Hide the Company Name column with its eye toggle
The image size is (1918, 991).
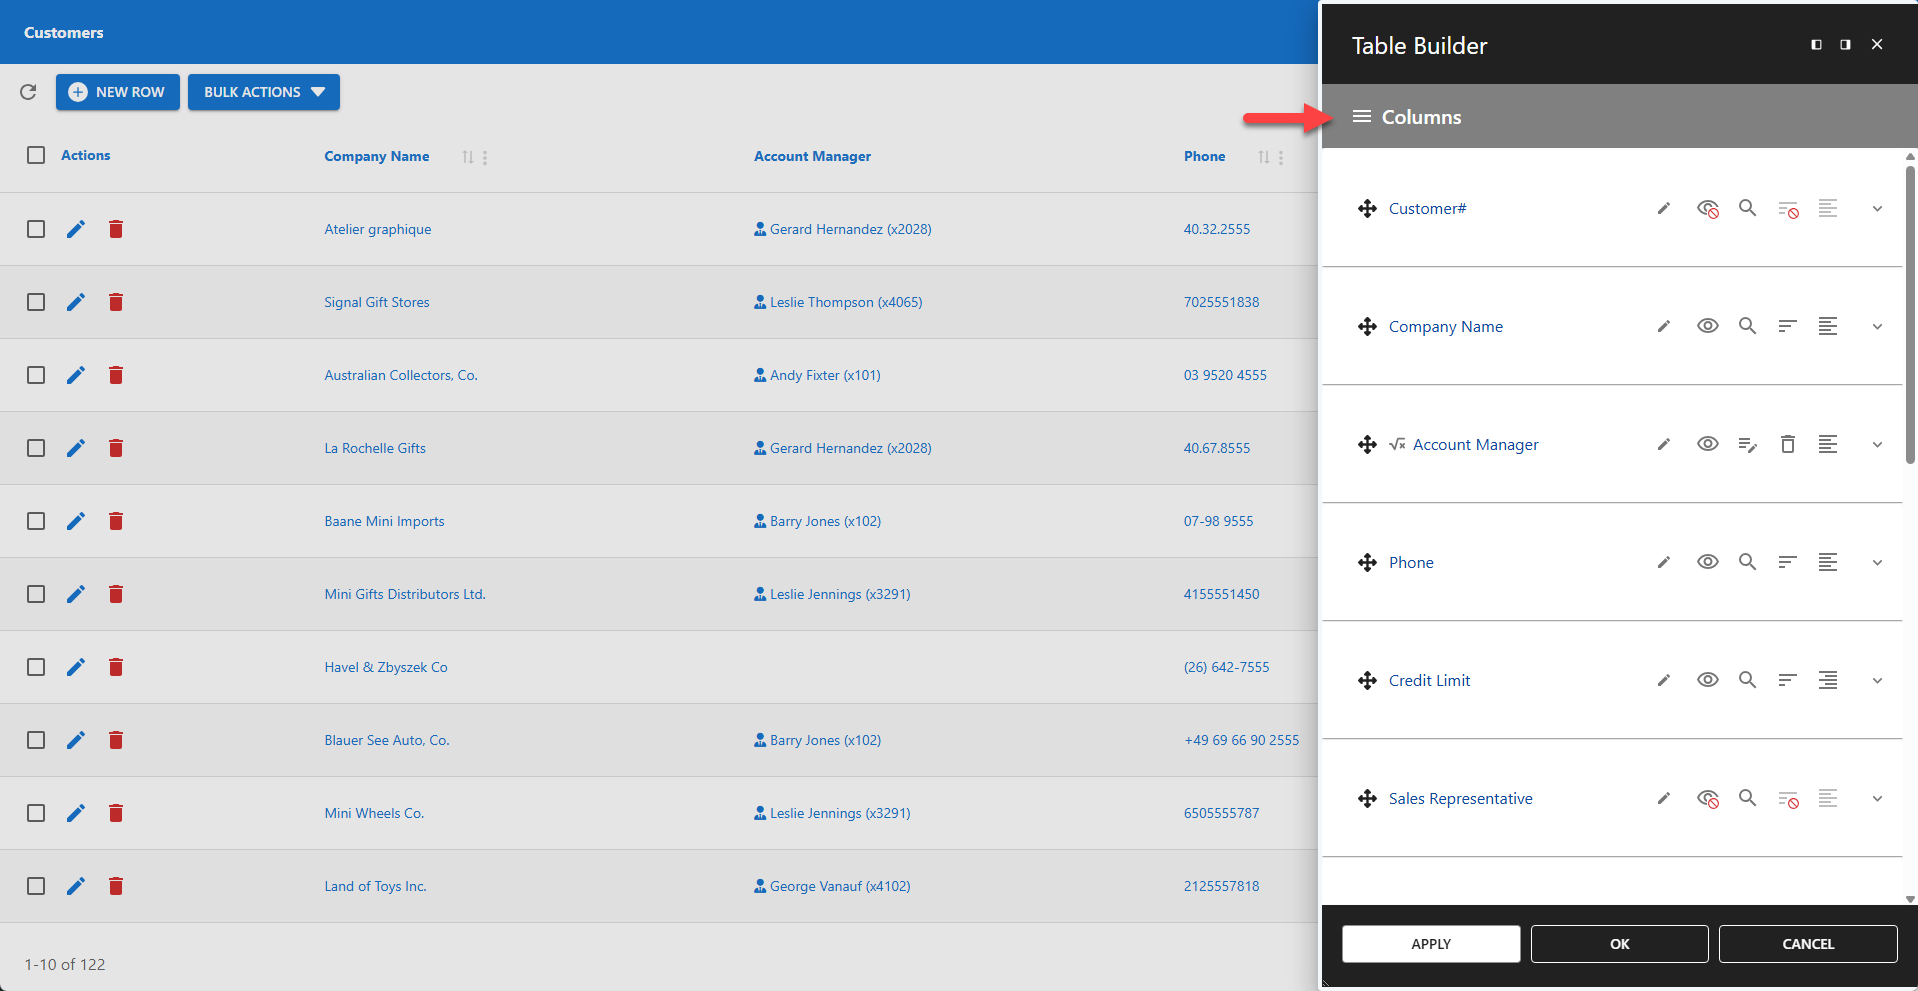pyautogui.click(x=1707, y=326)
